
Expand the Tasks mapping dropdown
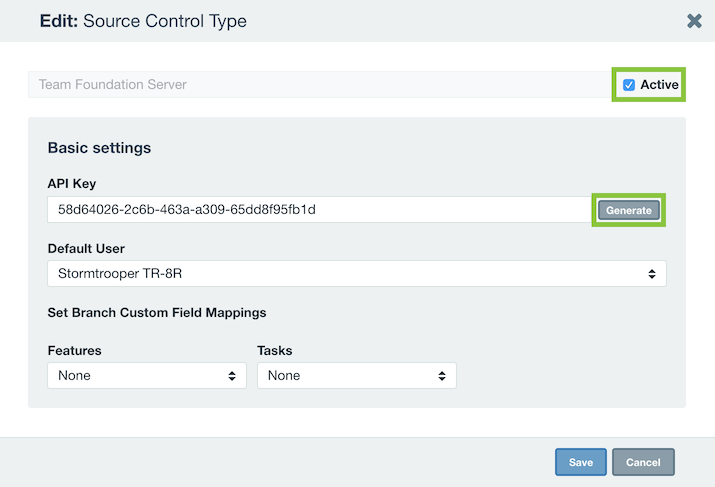pyautogui.click(x=357, y=376)
